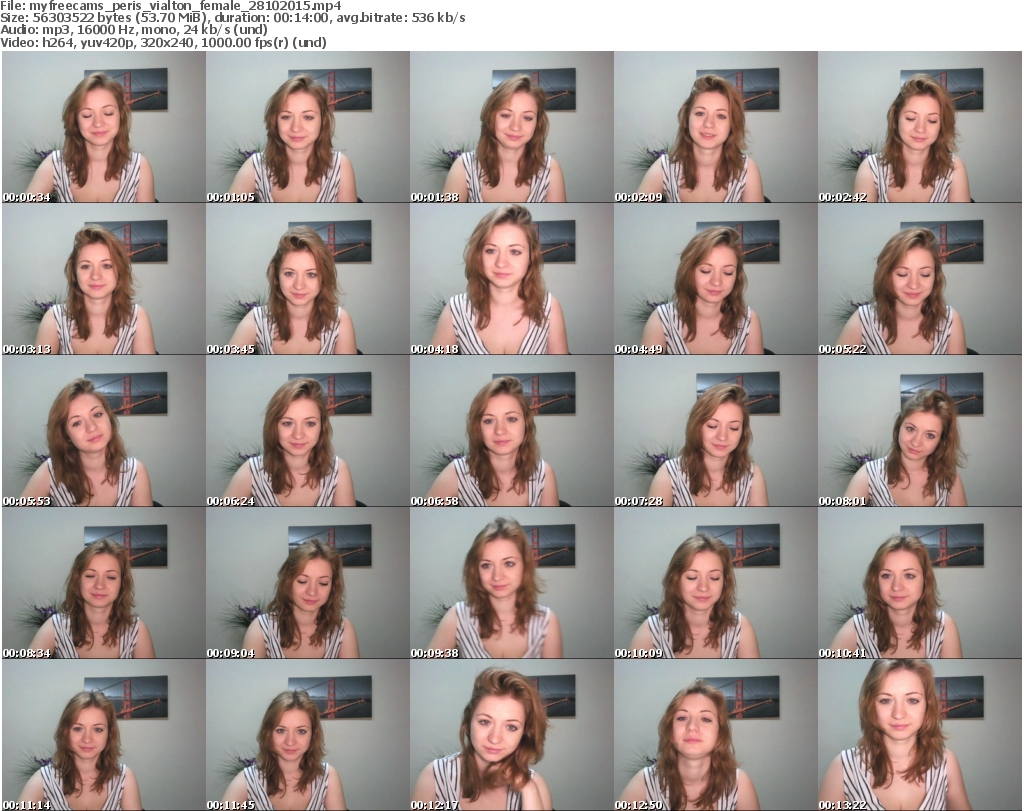Click the Audio mp3 info line
The width and height of the screenshot is (1024, 811).
(x=134, y=30)
